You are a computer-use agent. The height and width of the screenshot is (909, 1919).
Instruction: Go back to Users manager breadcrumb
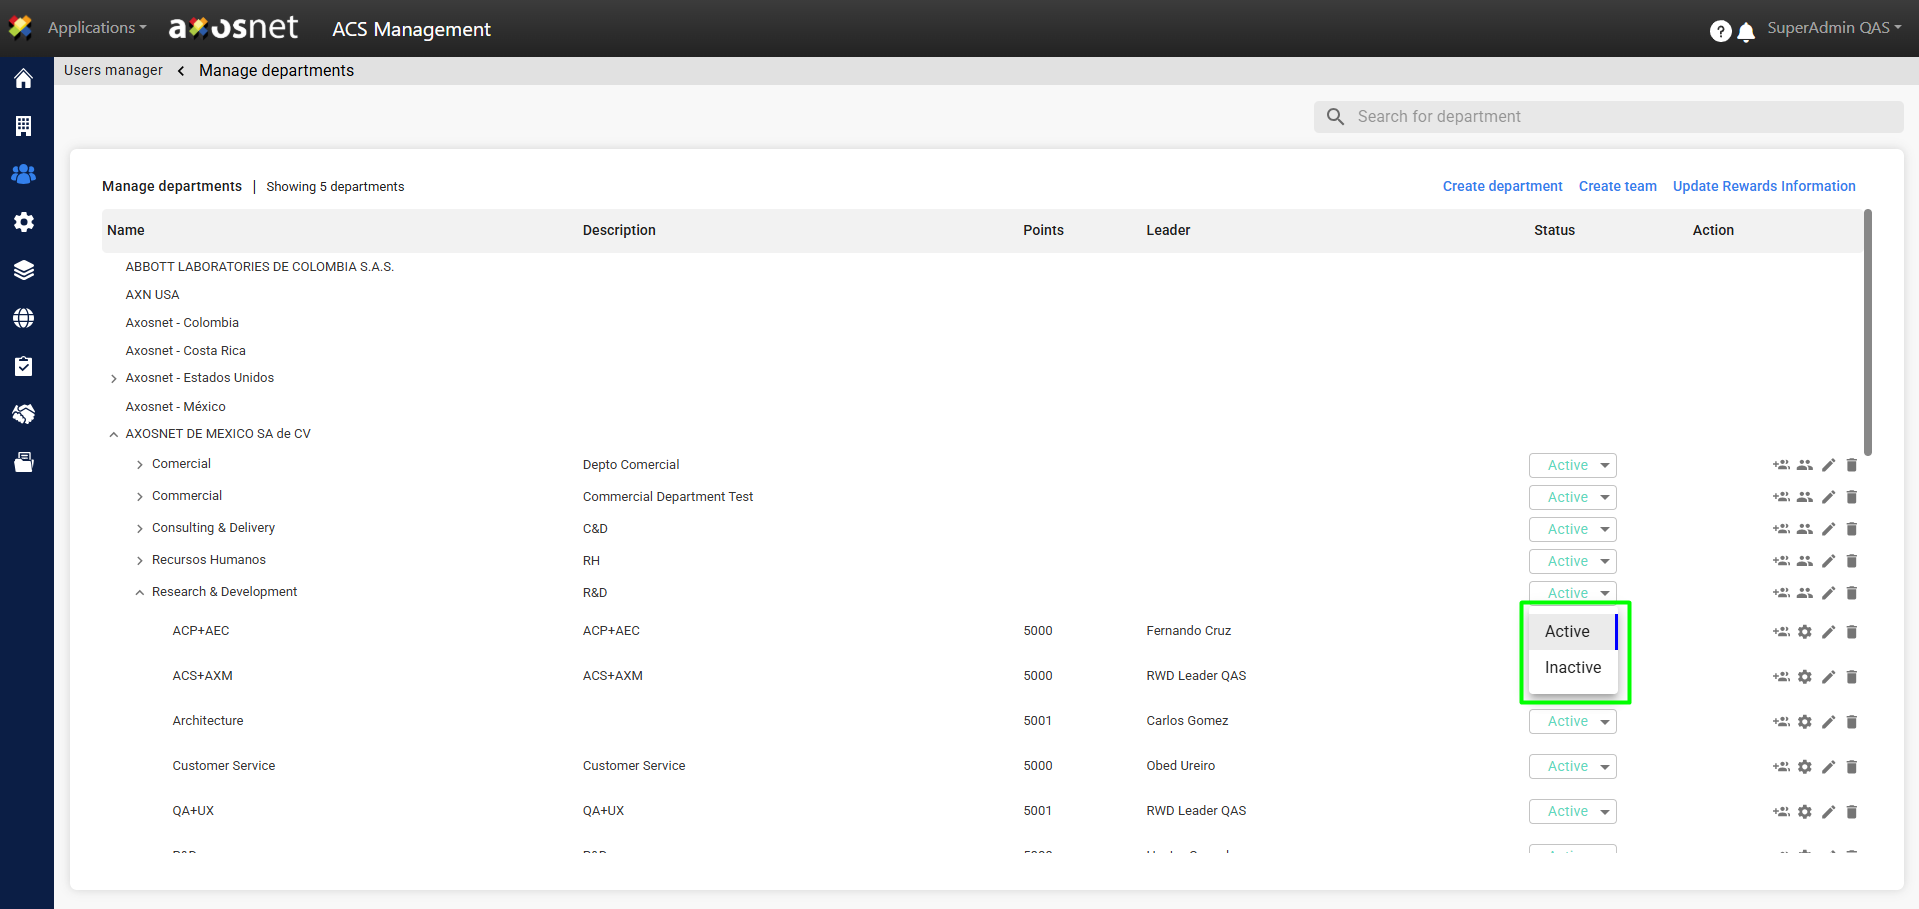coord(113,70)
